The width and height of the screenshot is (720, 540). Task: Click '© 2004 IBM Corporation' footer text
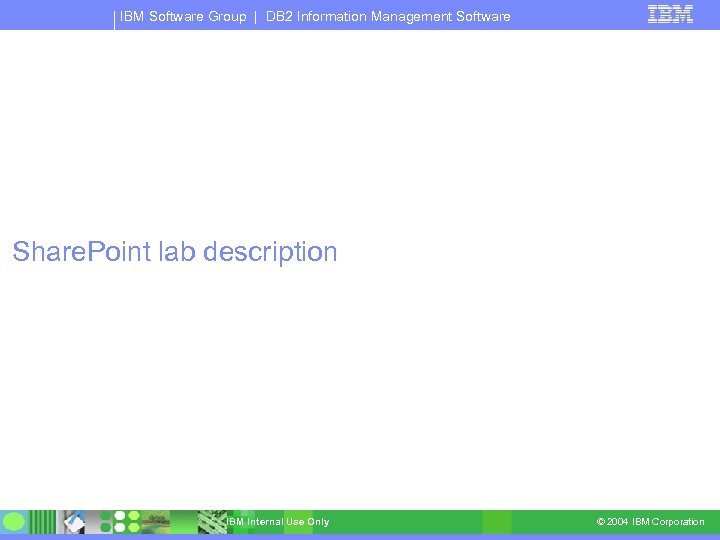click(650, 522)
